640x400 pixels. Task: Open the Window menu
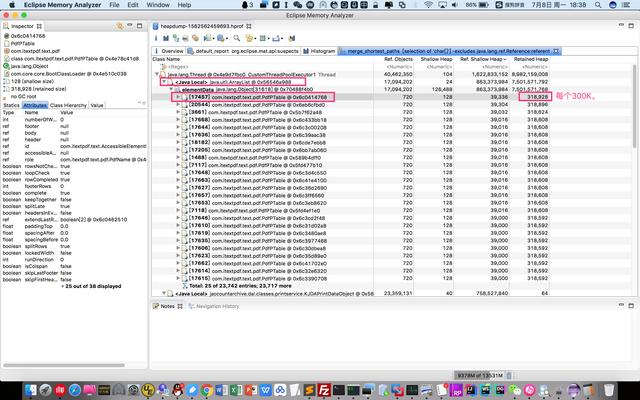coord(158,5)
